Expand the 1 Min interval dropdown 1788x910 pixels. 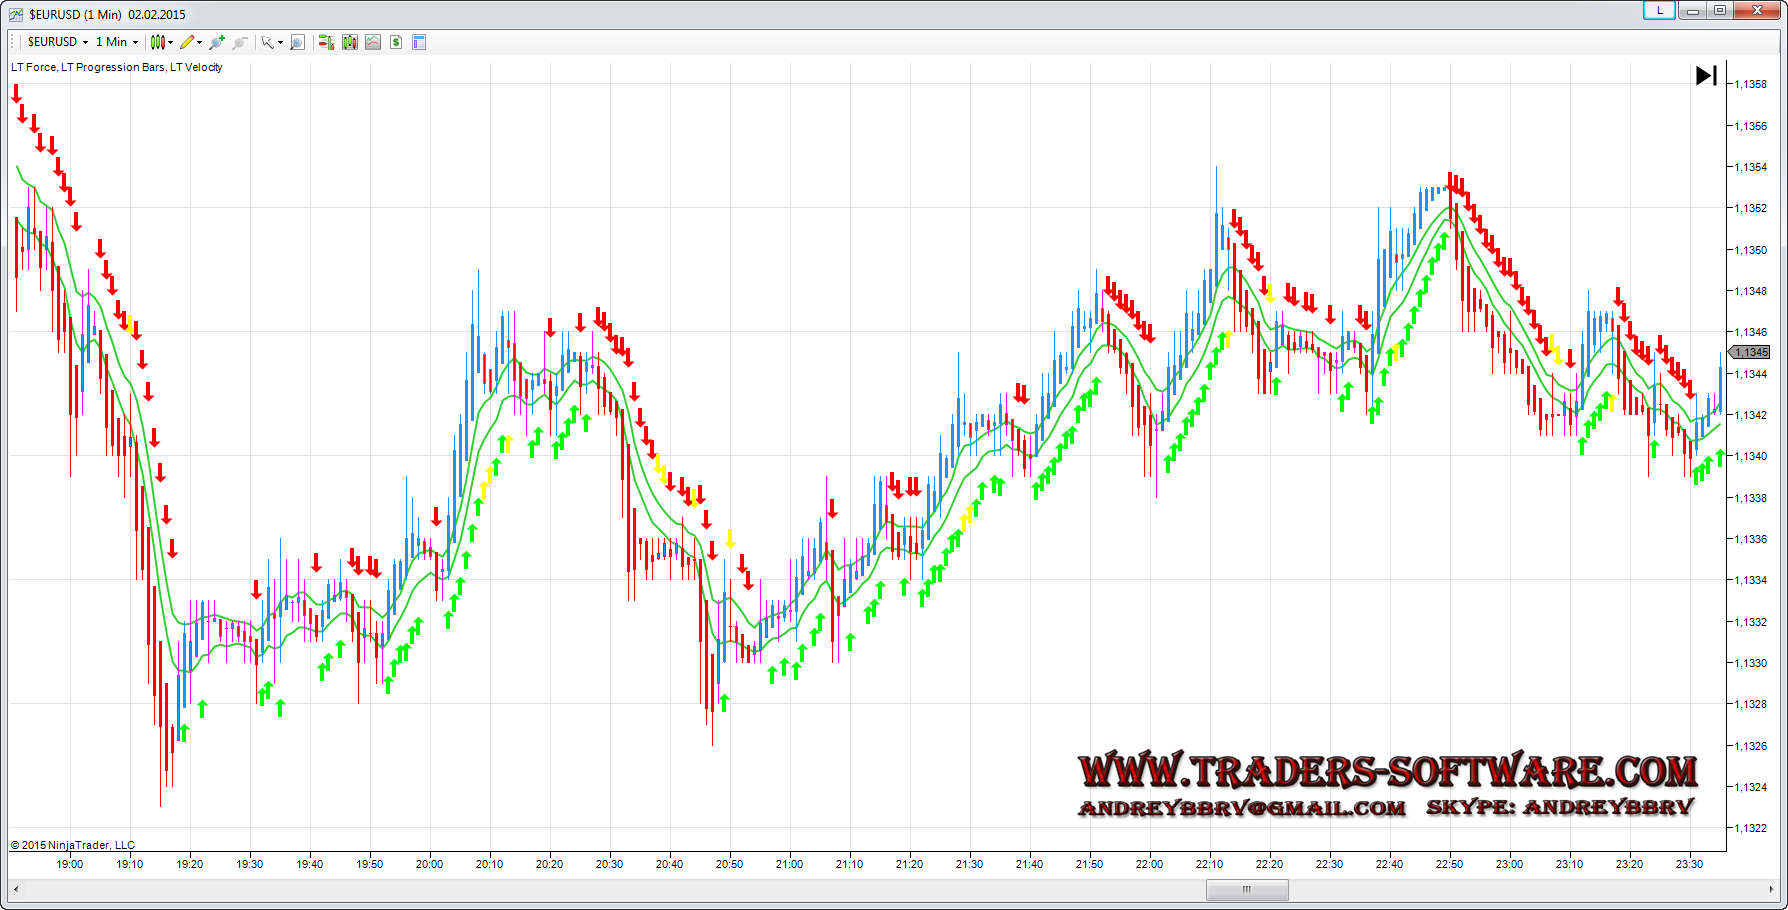point(117,42)
